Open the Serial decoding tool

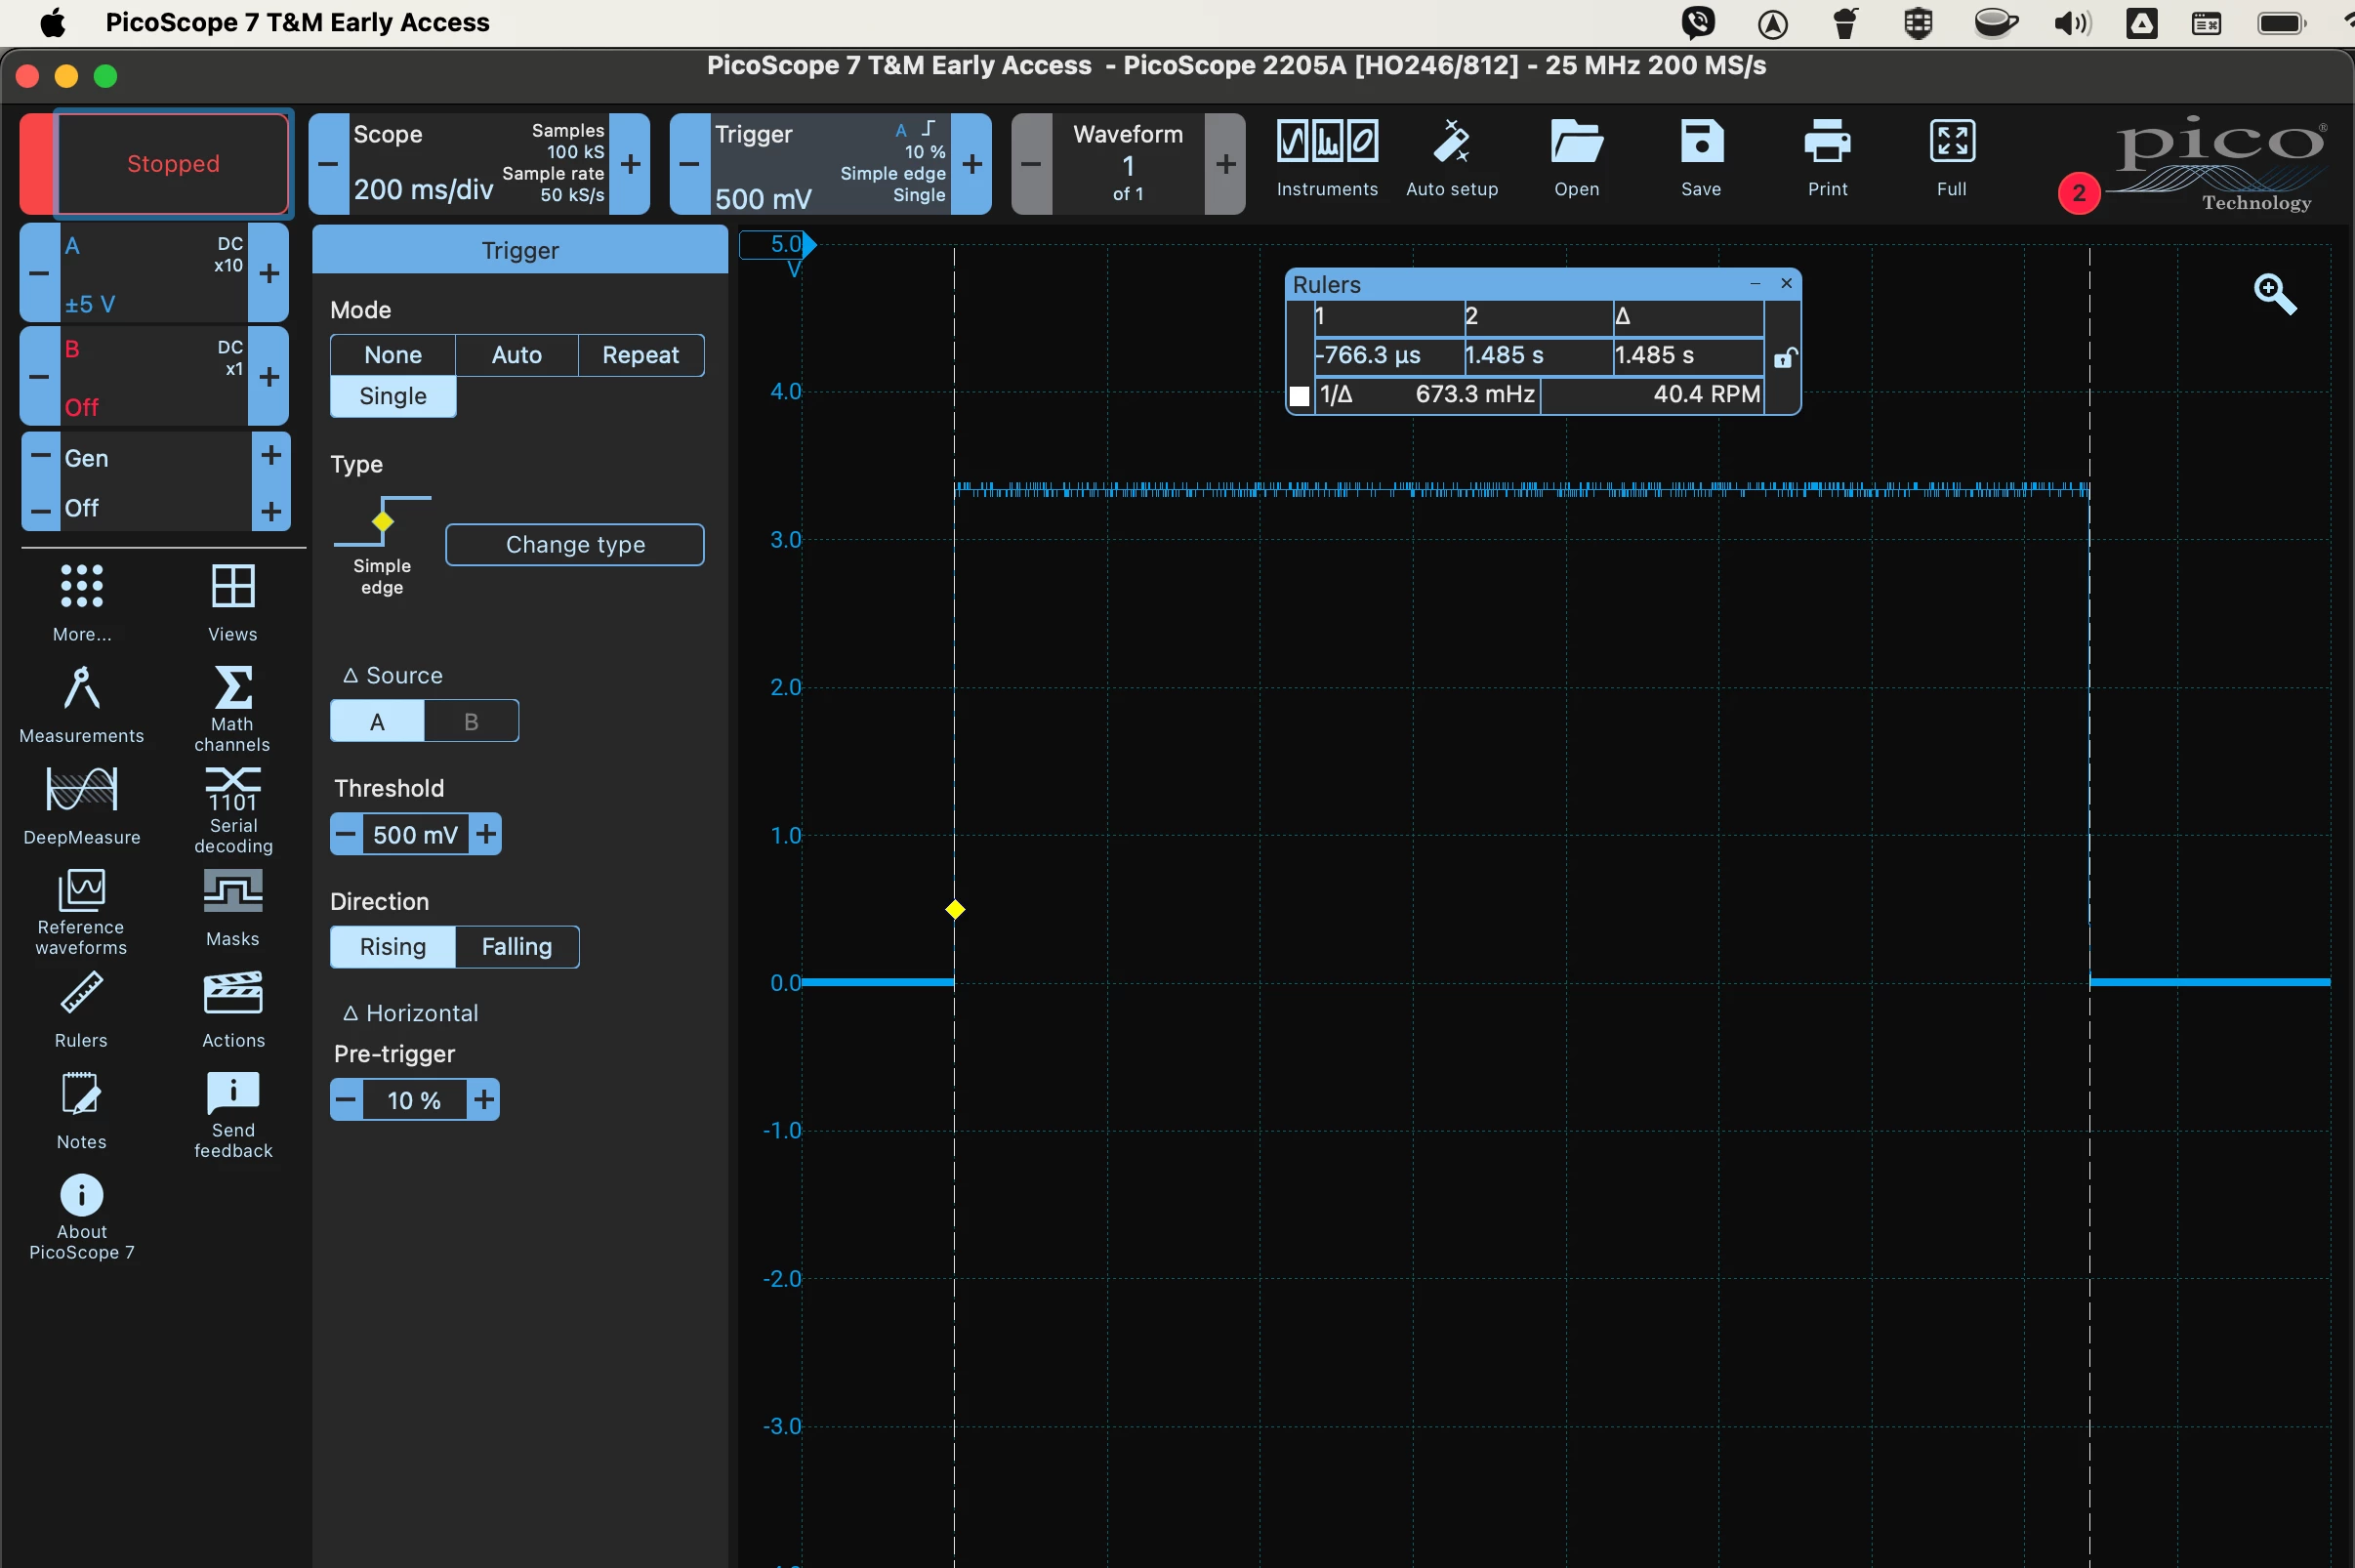[232, 810]
